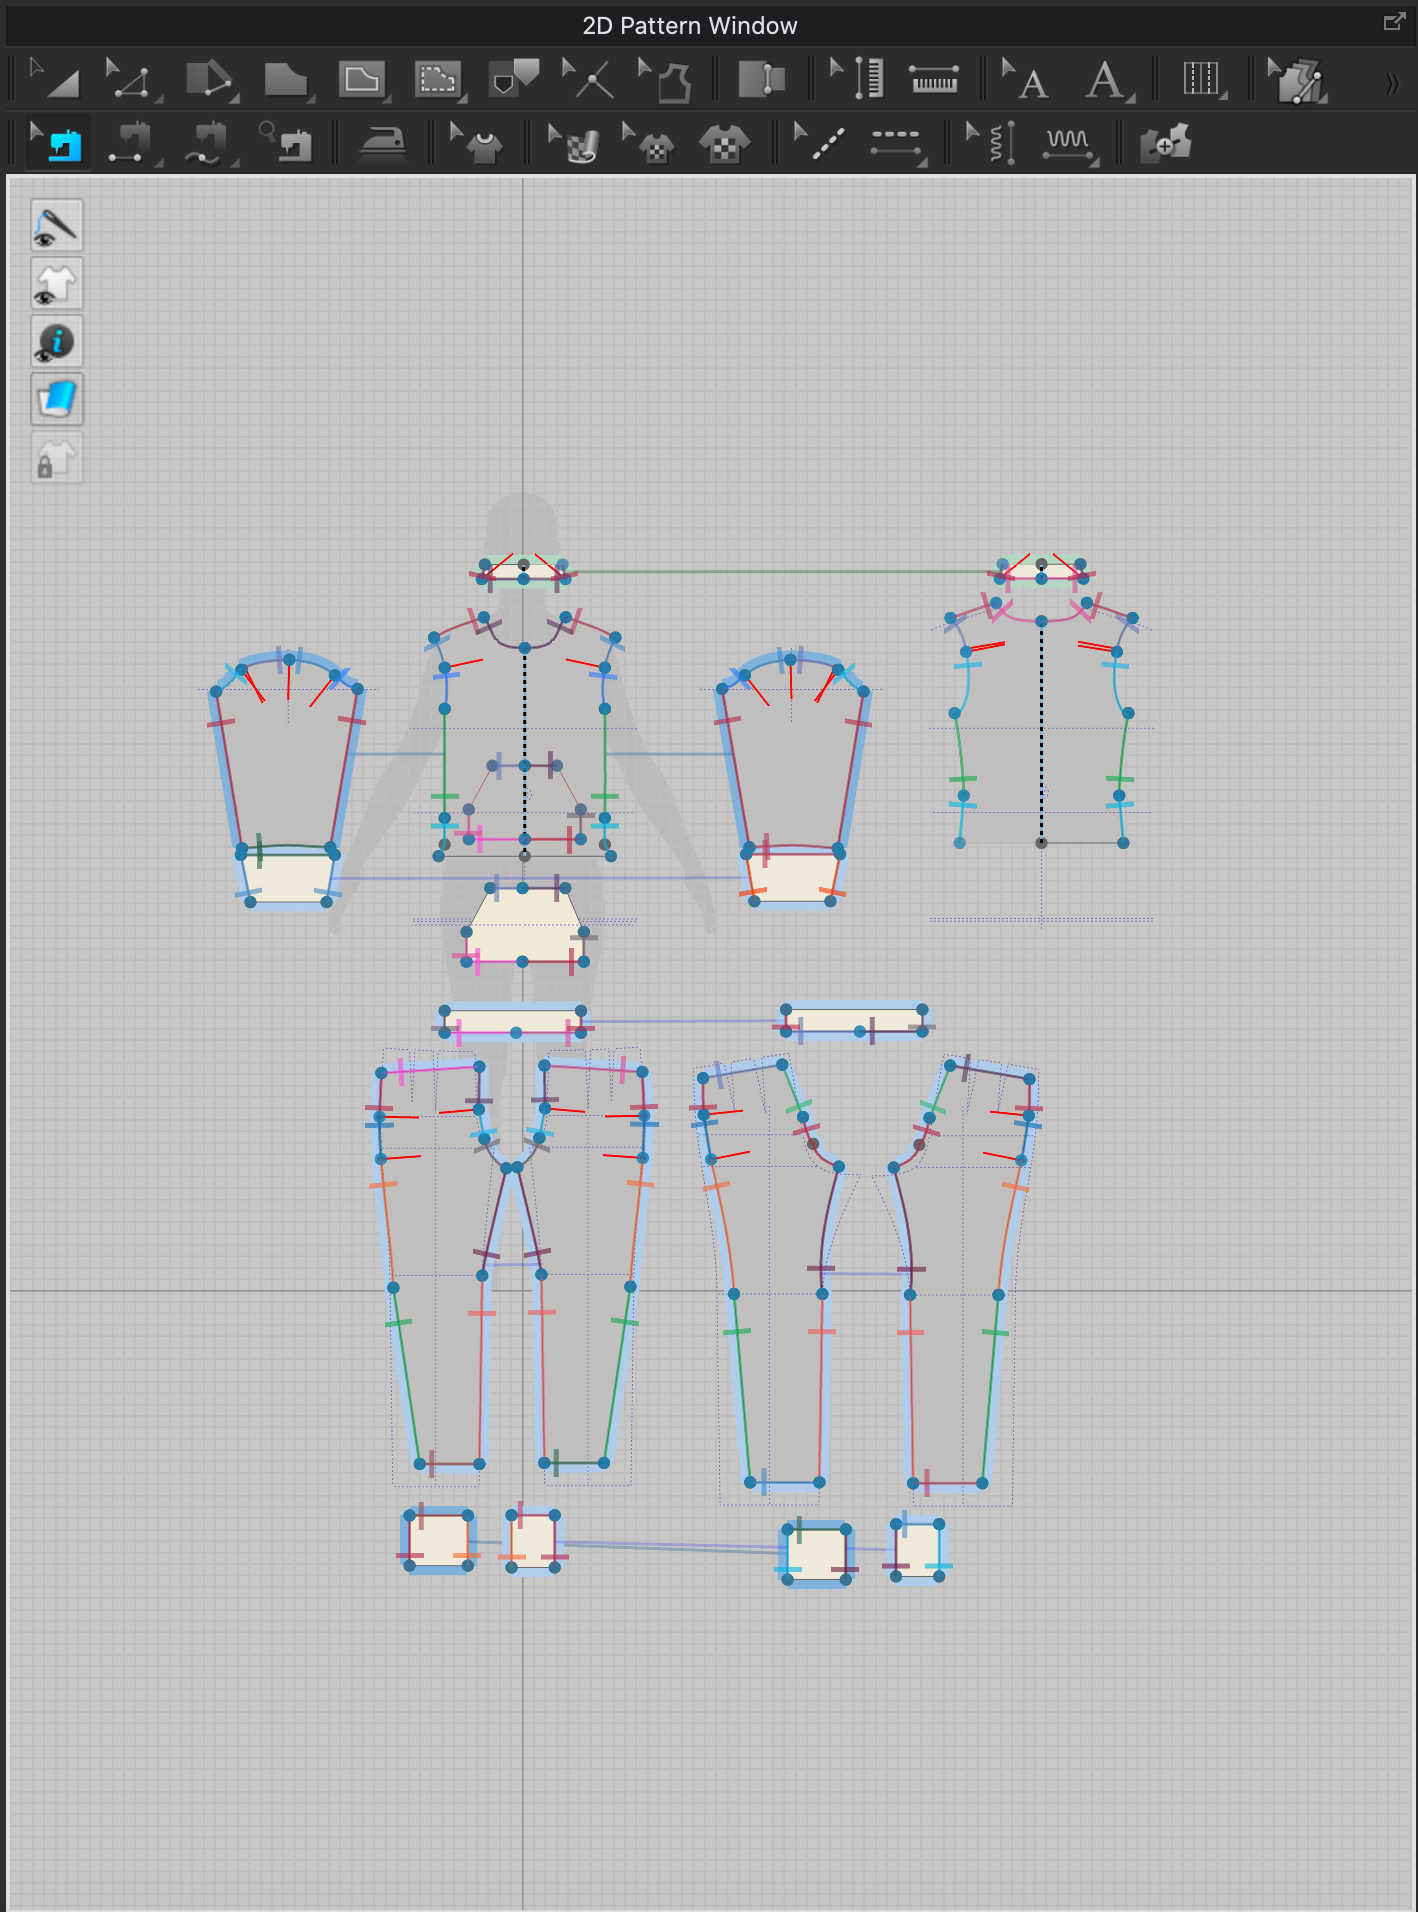Viewport: 1418px width, 1912px height.
Task: Open Segment Topstitch corner dropdown arrow
Action: 922,162
